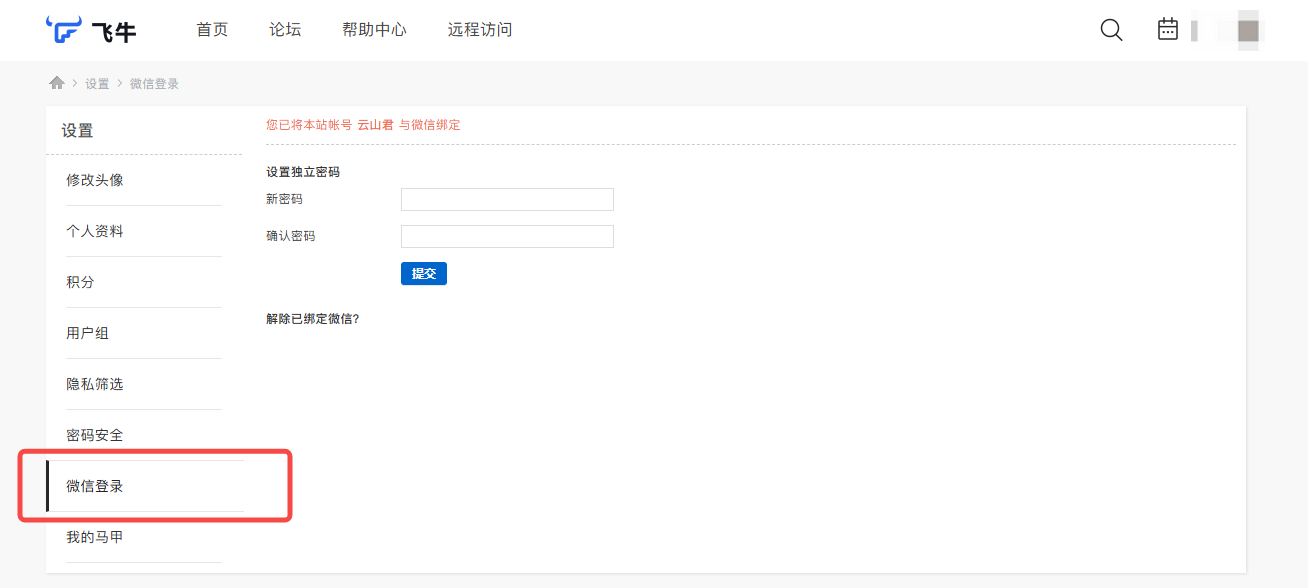Select 我的马甲 in settings sidebar

[x=95, y=537]
